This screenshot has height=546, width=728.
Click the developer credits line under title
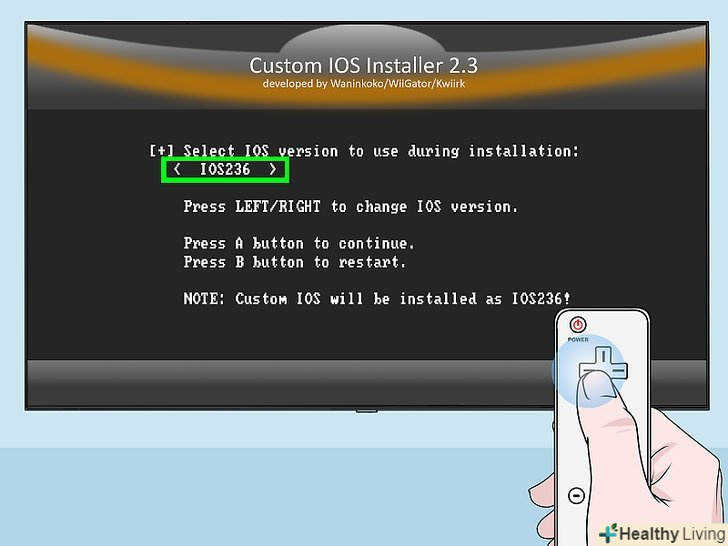click(364, 84)
